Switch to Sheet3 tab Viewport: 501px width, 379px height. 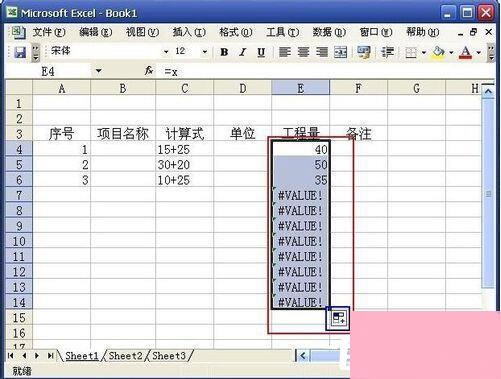pos(169,356)
